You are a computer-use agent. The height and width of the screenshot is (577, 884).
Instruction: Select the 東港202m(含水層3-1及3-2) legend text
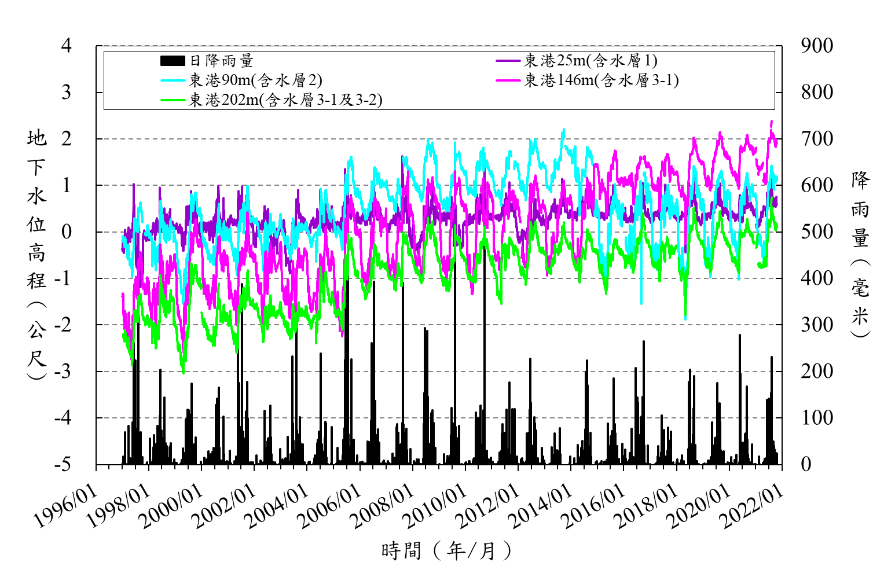pyautogui.click(x=286, y=100)
